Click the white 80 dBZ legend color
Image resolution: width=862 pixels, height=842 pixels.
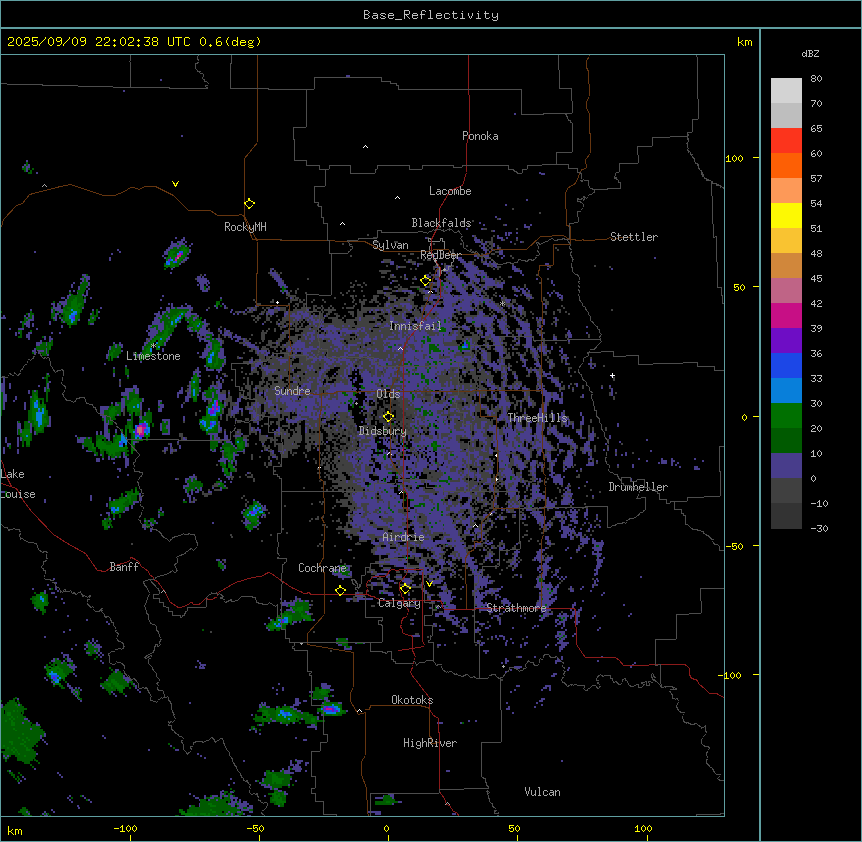786,90
